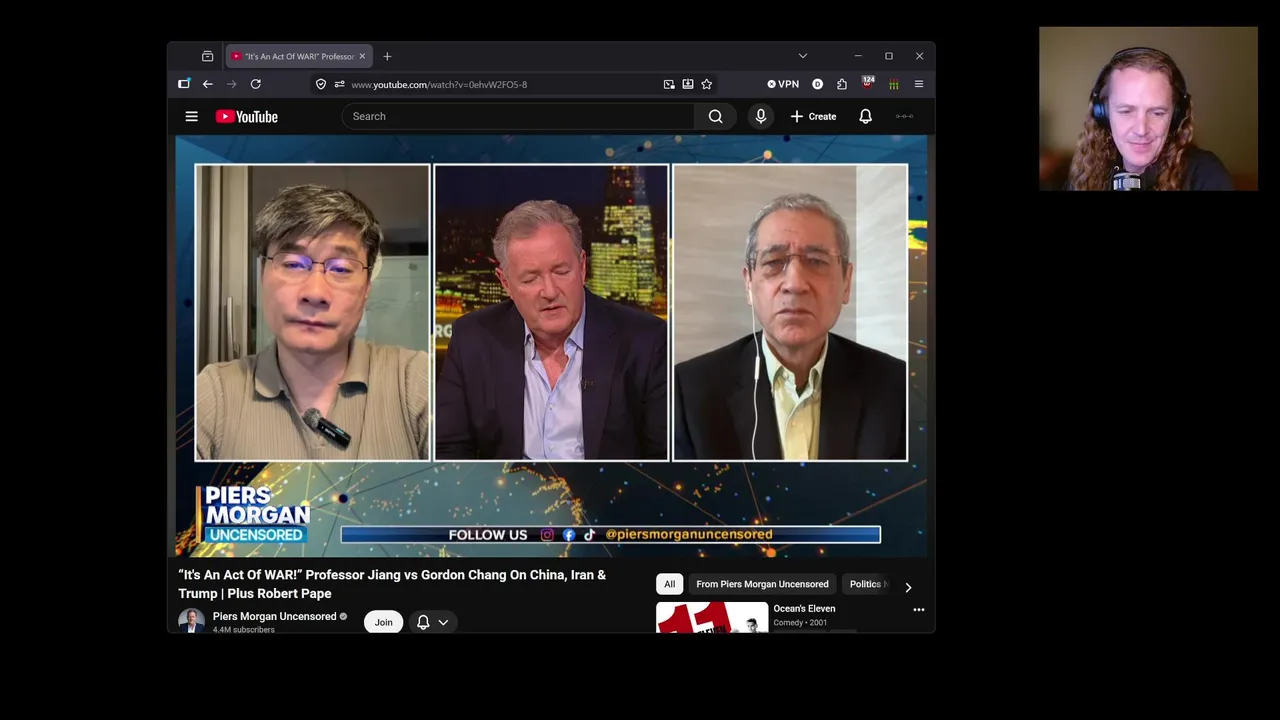The image size is (1280, 720).
Task: Click the video player showing three guests
Action: click(551, 346)
